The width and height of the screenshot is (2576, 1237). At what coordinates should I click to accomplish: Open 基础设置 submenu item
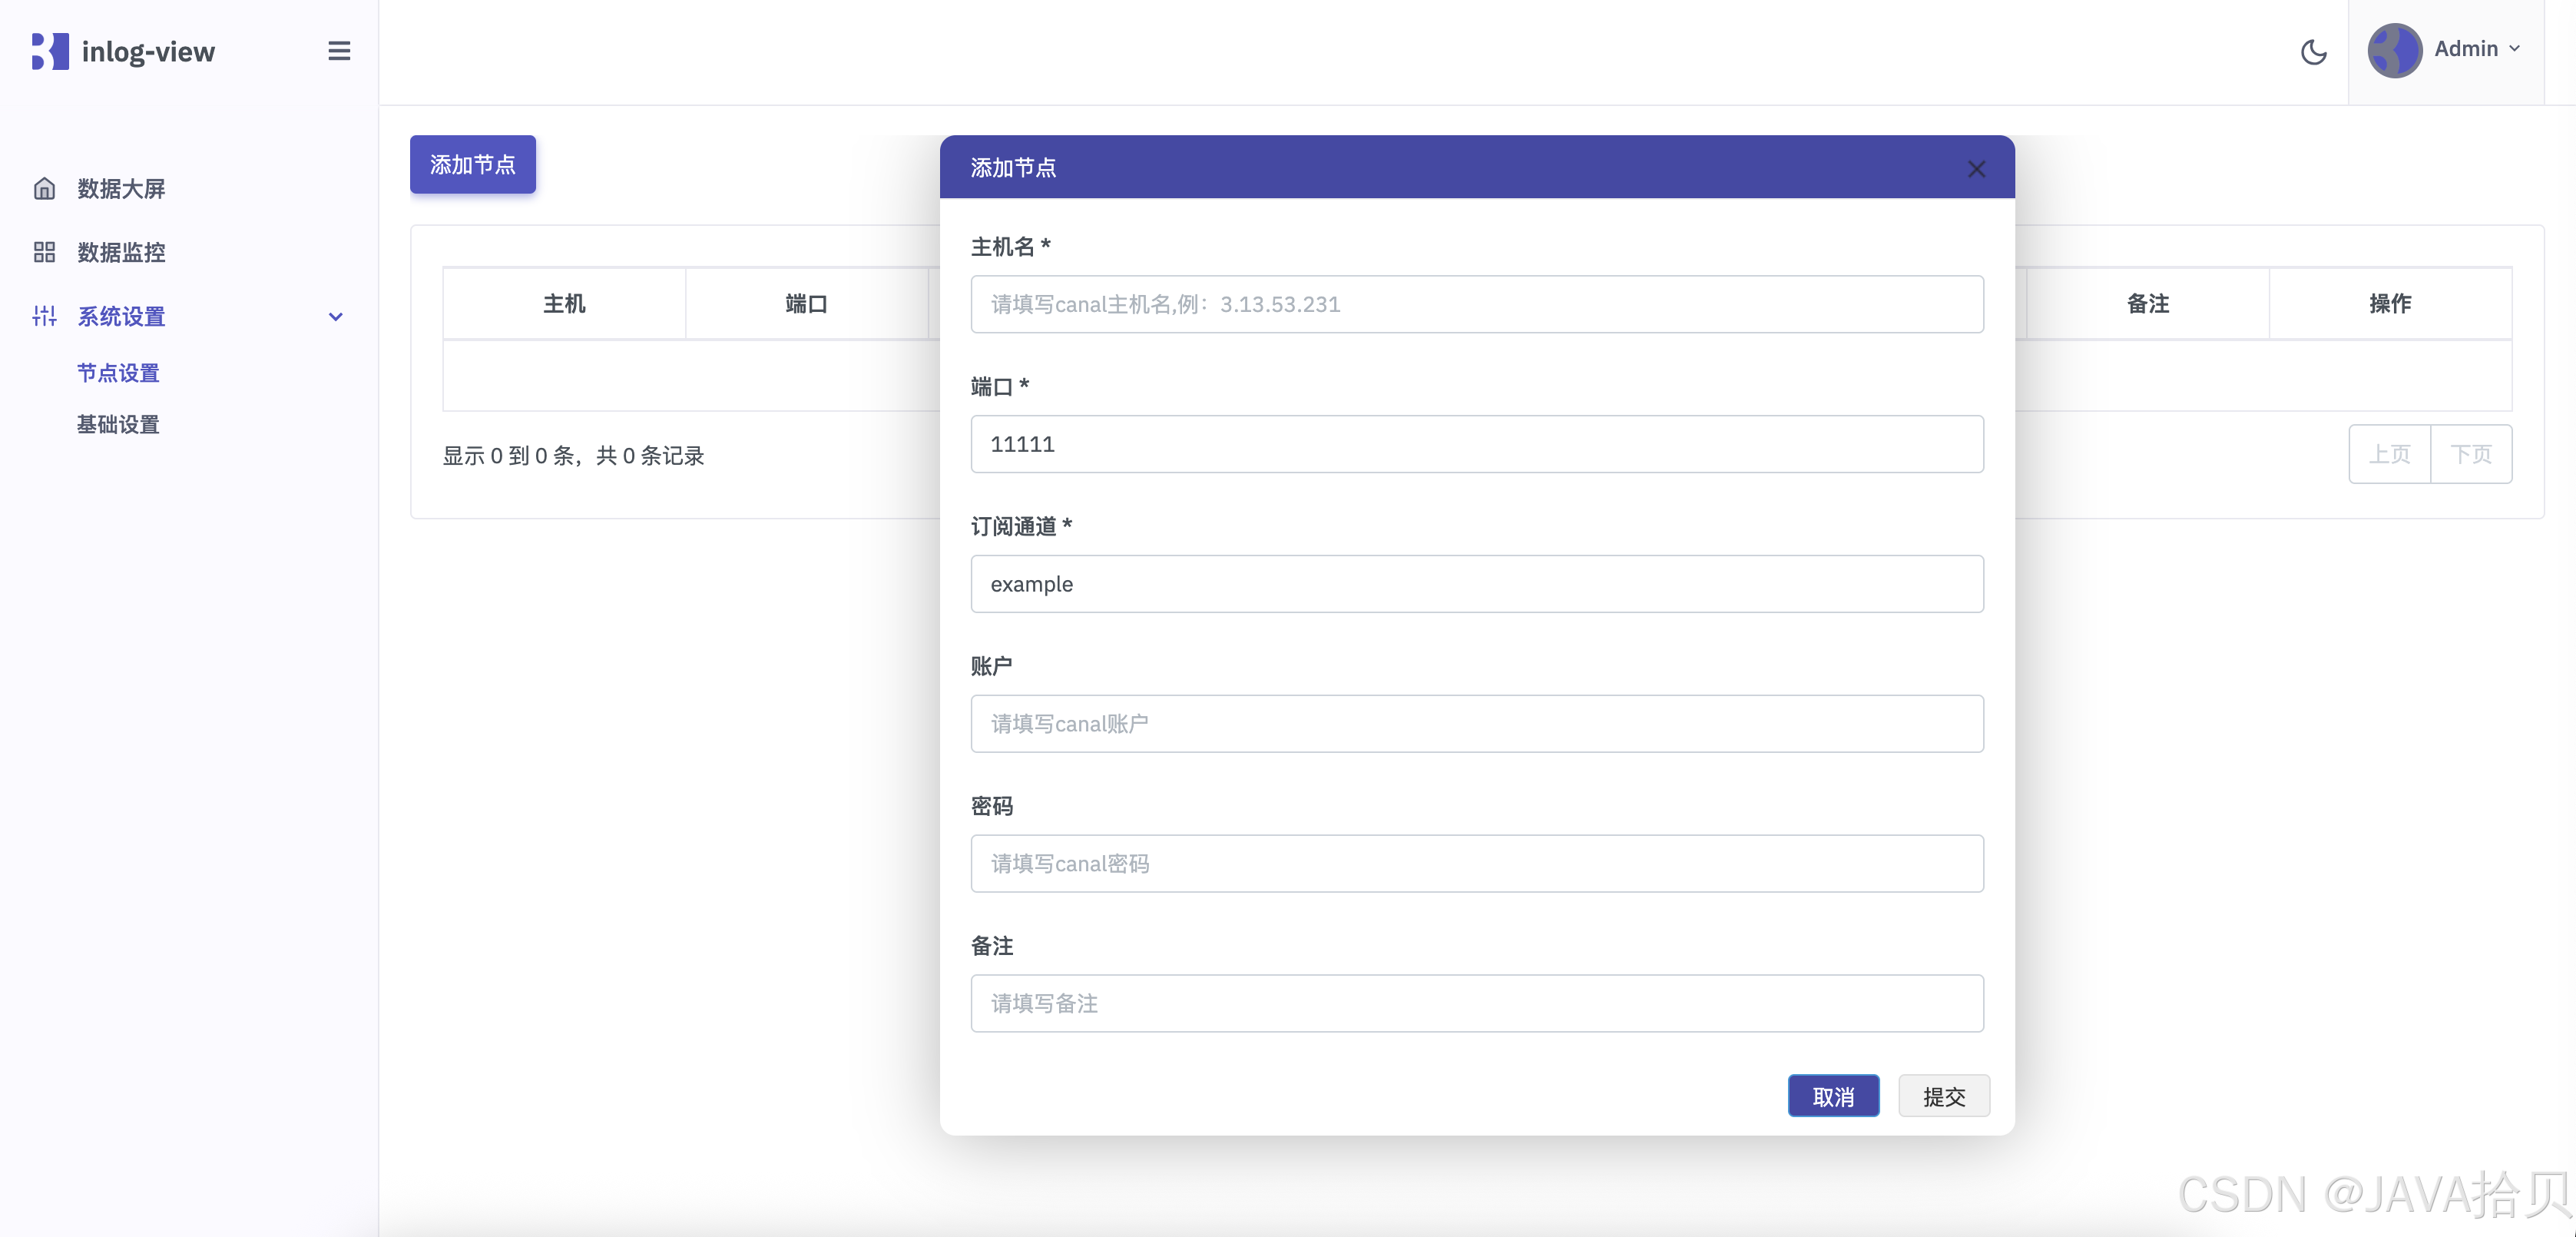tap(118, 425)
